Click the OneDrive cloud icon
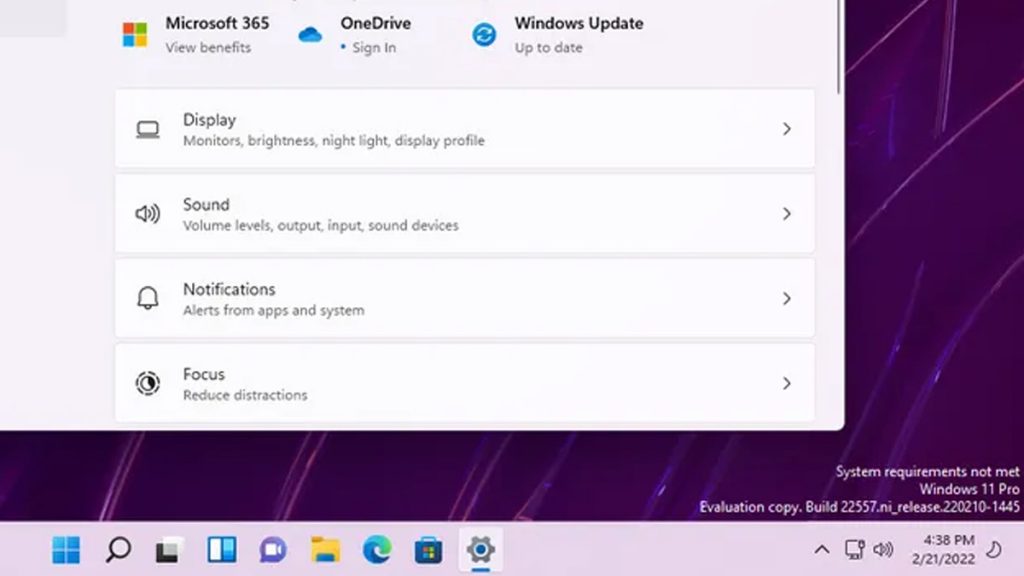Viewport: 1024px width, 576px height. [x=310, y=34]
